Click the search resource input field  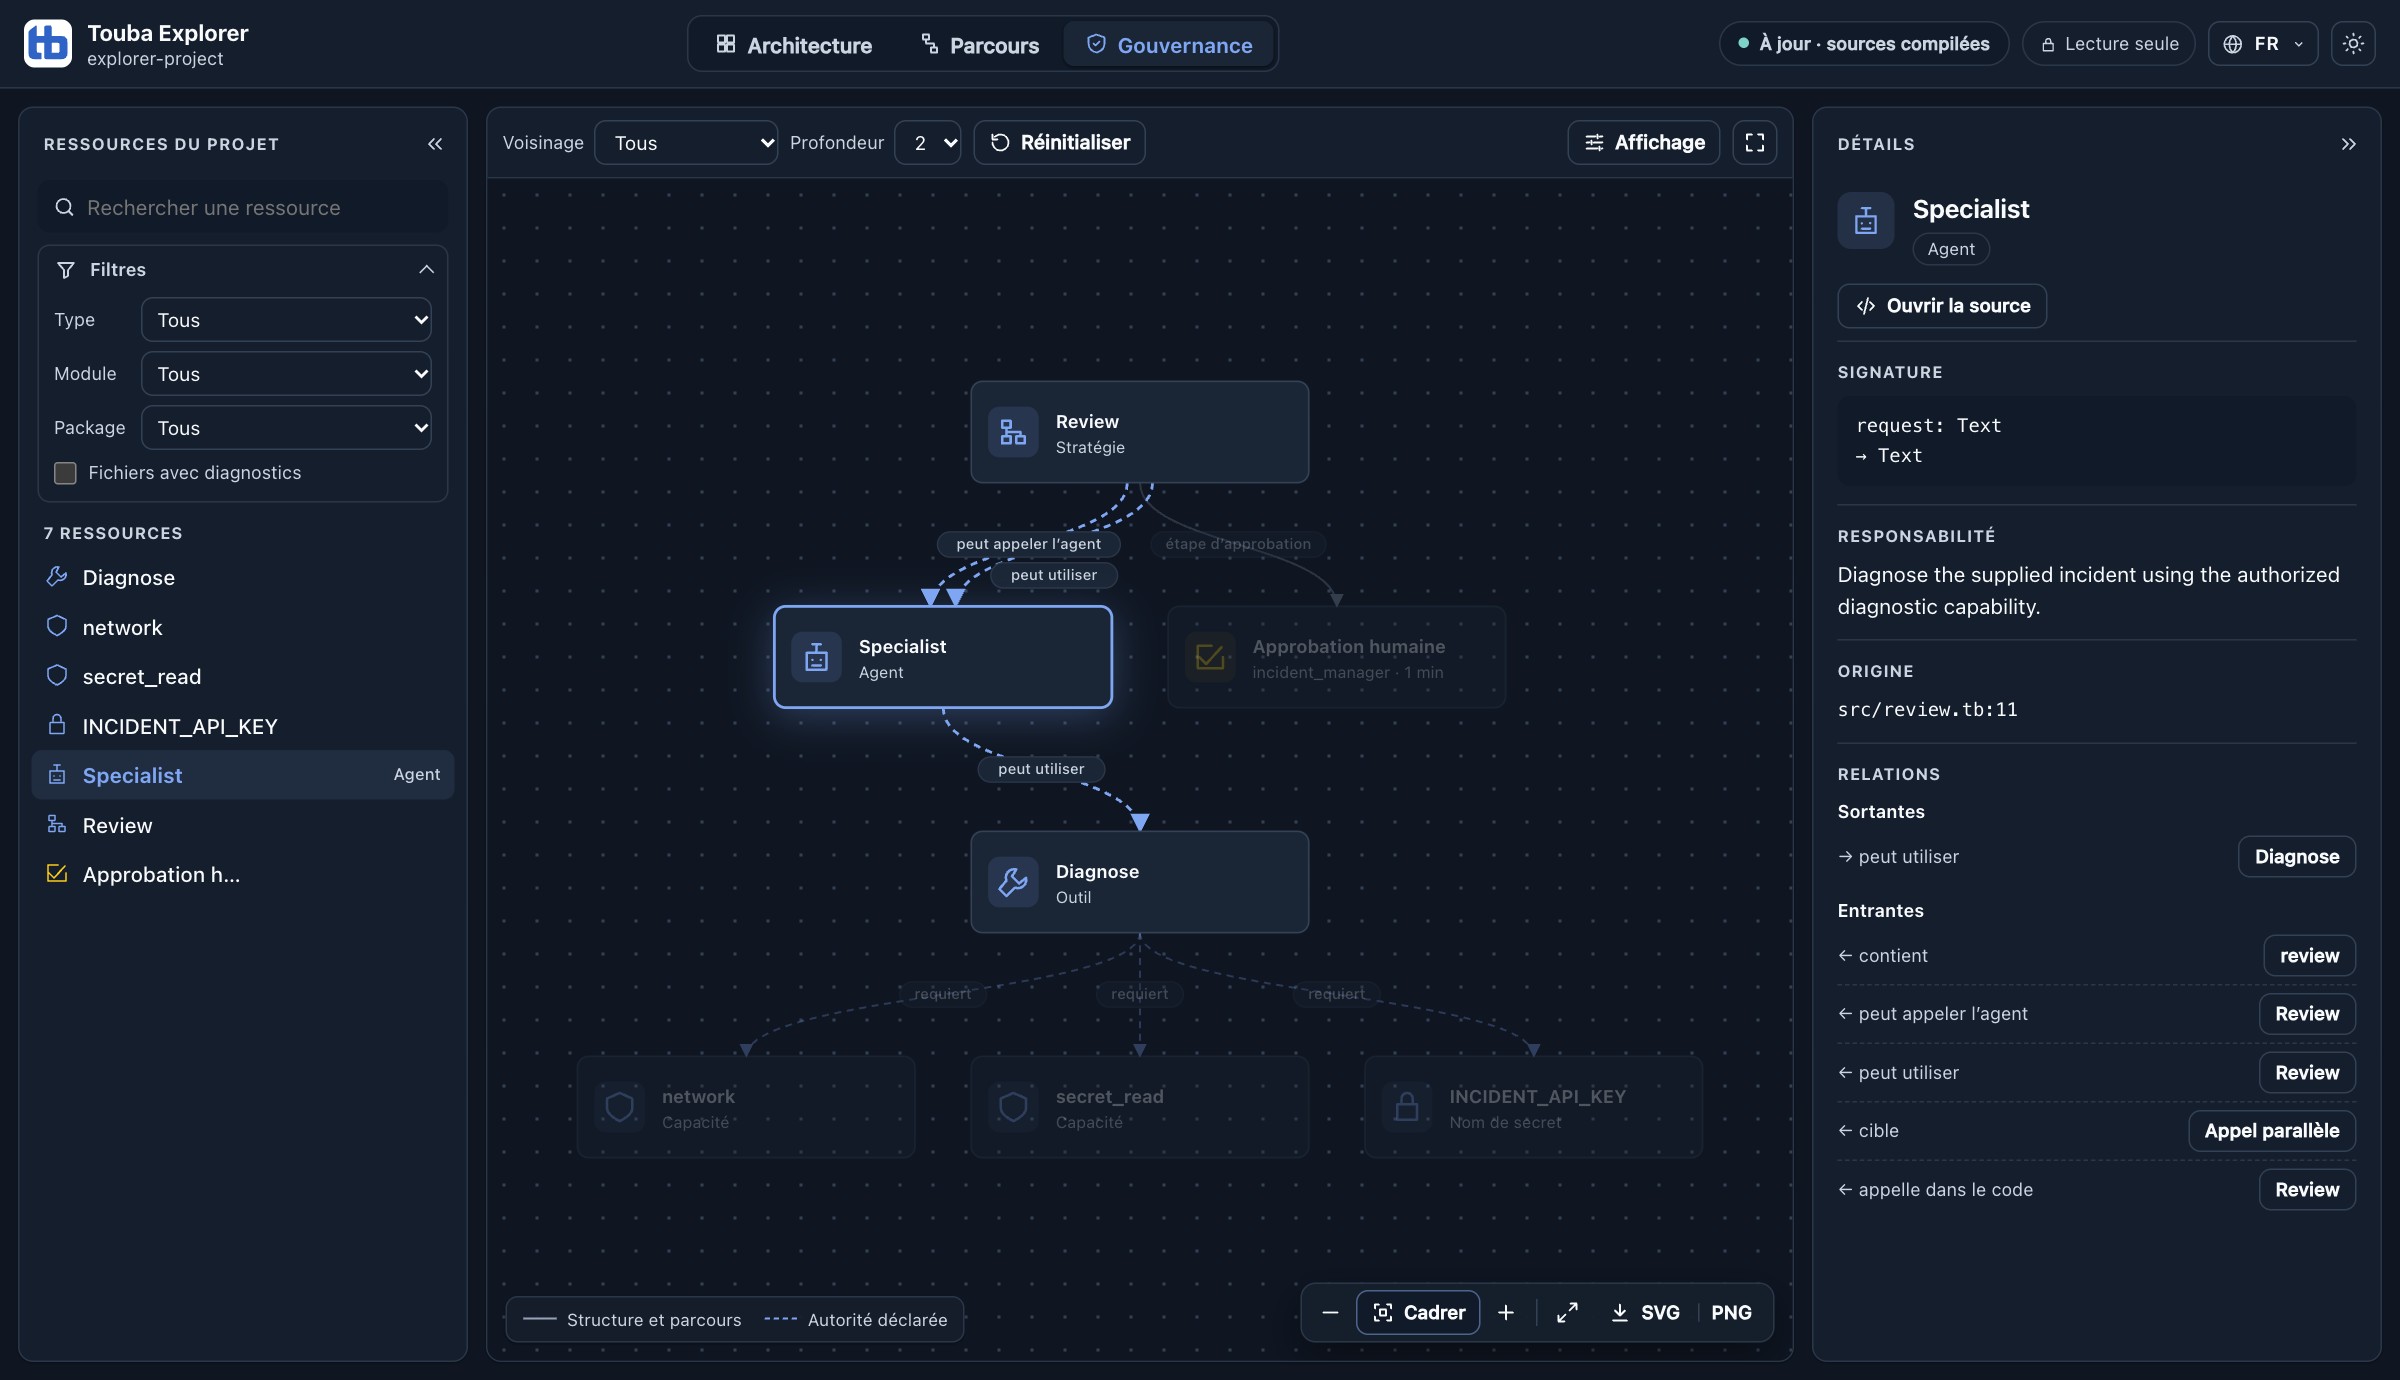(243, 208)
